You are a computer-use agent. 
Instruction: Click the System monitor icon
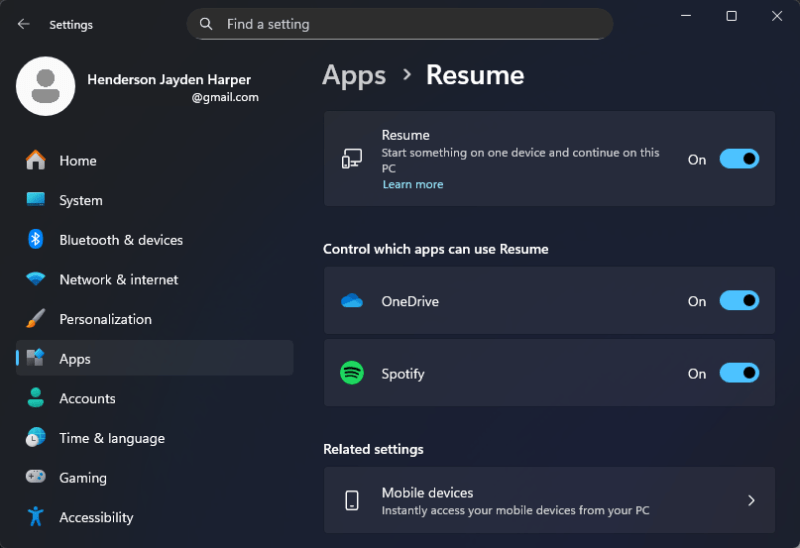[36, 200]
